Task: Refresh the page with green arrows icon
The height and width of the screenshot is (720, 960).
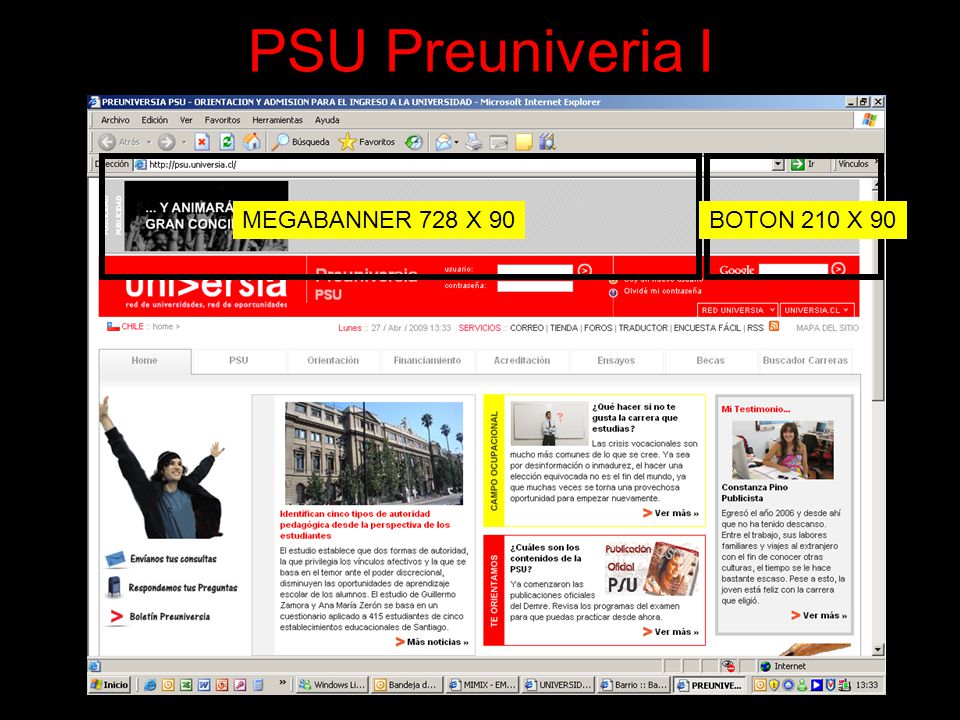Action: click(227, 142)
